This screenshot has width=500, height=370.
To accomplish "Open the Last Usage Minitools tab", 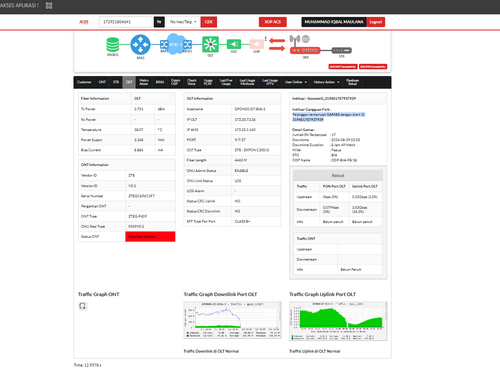I will pos(247,82).
